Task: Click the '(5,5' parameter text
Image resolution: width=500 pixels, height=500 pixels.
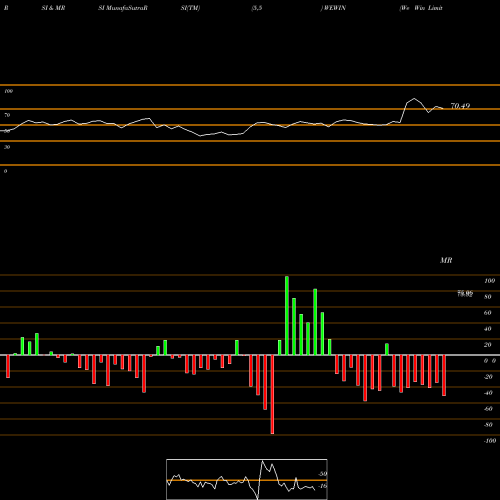Action: (257, 8)
